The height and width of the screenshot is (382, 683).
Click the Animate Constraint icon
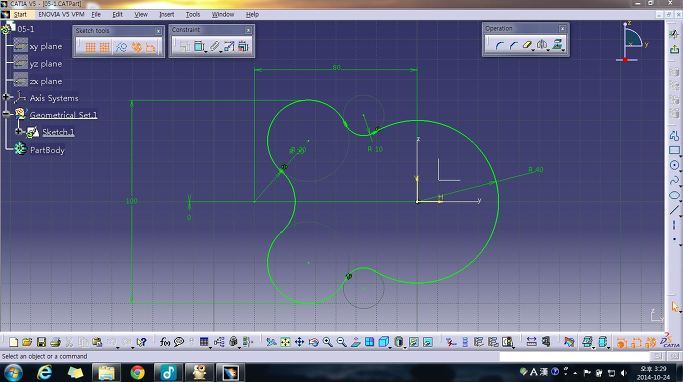(x=229, y=46)
